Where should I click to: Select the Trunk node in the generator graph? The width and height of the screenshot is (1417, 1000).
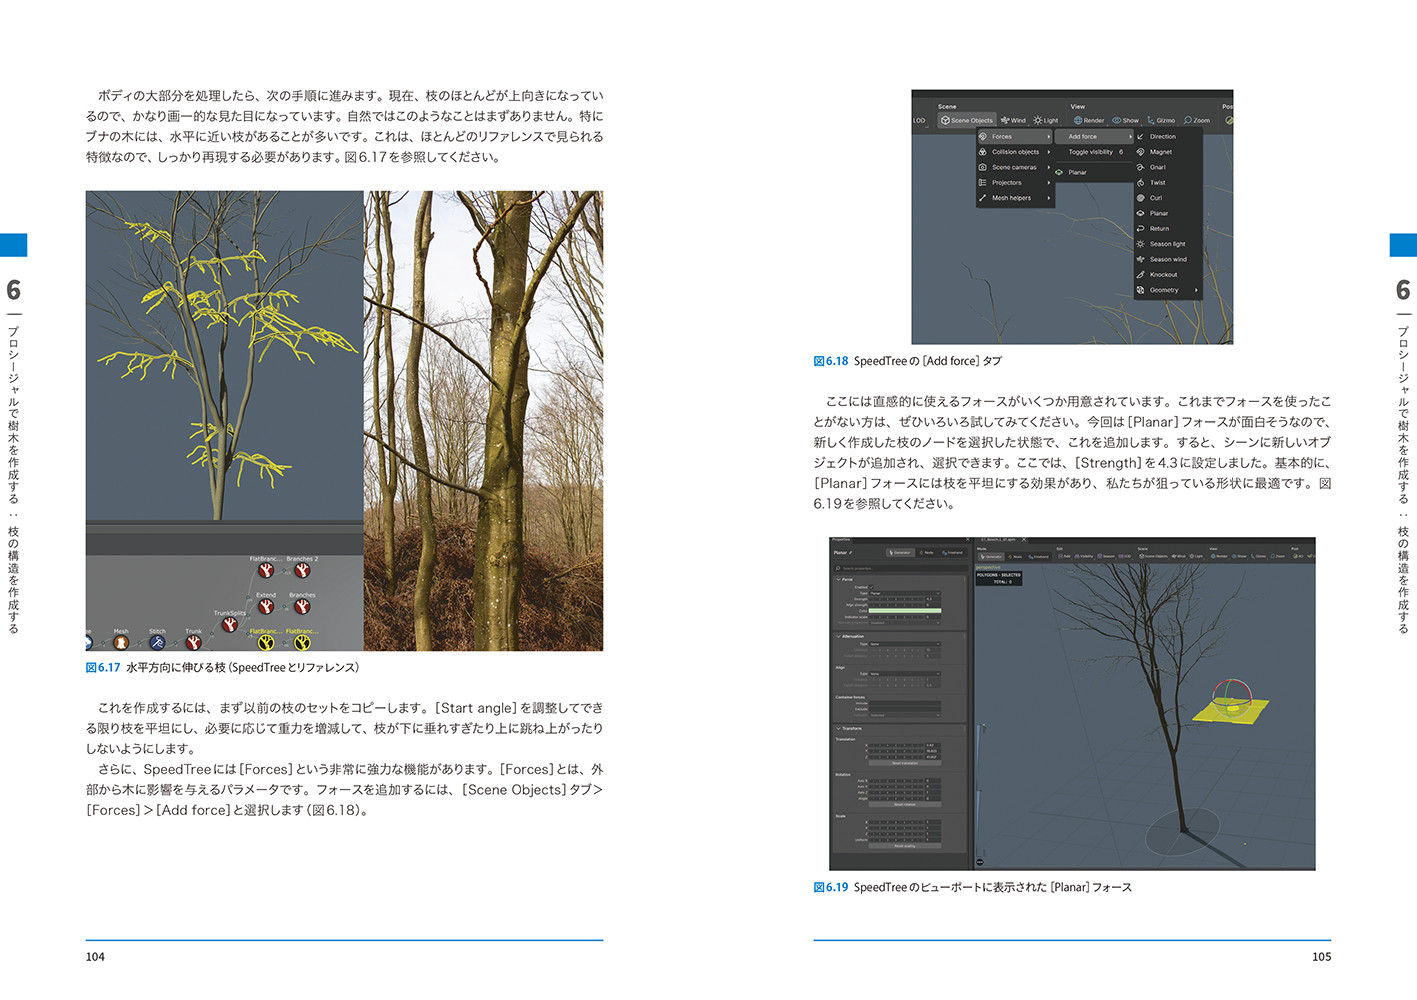194,643
